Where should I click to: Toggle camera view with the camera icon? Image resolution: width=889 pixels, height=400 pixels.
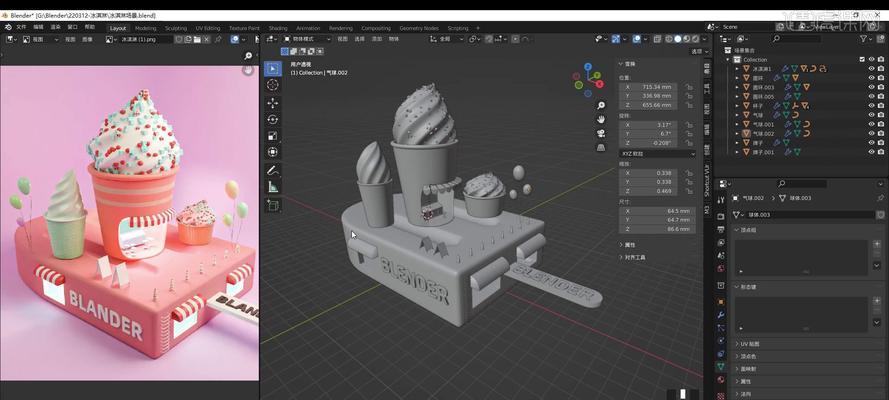coord(602,134)
